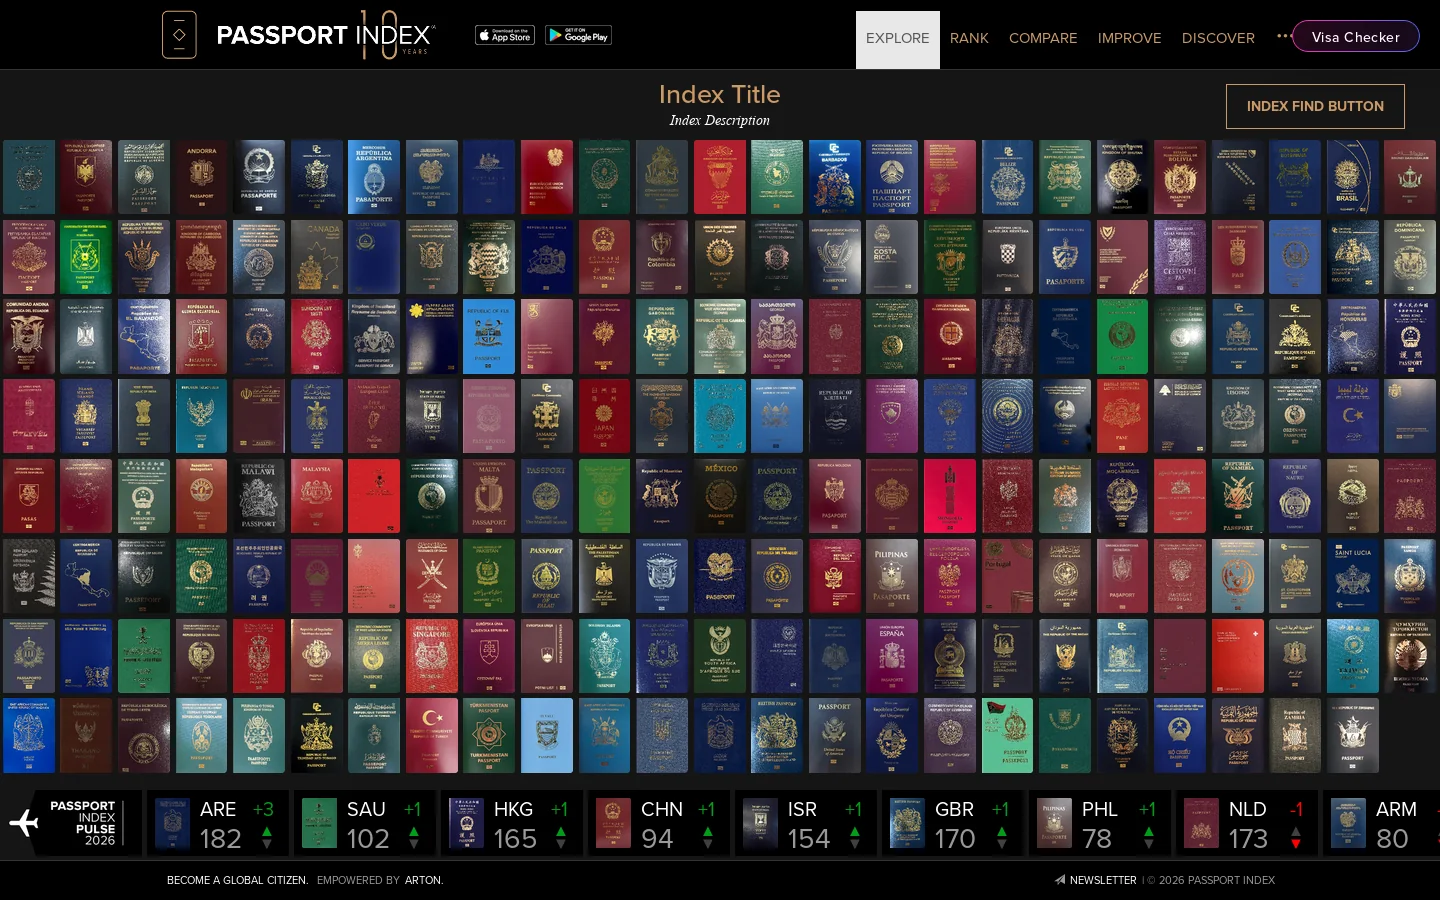1440x900 pixels.
Task: Select the España passport cover
Action: coord(892,656)
